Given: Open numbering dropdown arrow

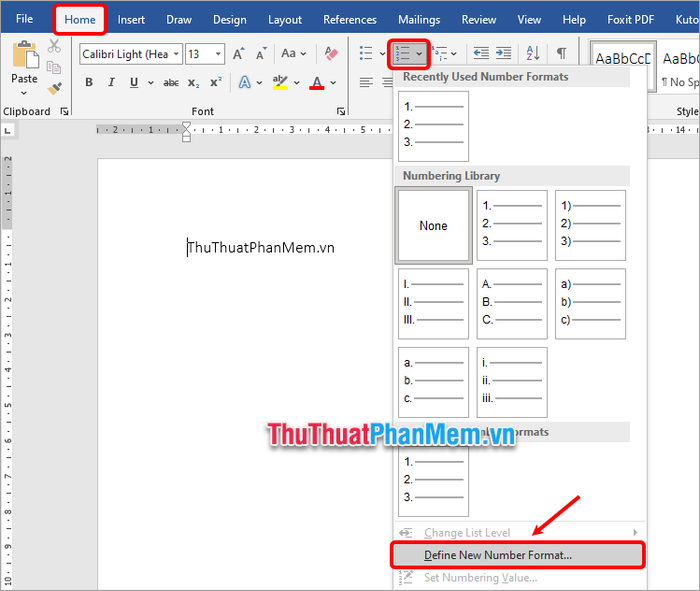Looking at the screenshot, I should (419, 54).
